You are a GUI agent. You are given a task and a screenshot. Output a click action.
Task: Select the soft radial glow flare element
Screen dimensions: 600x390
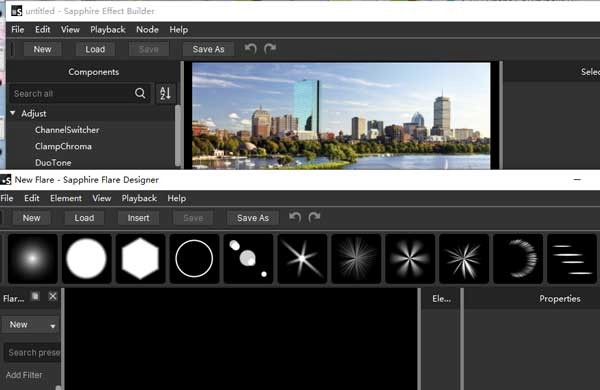pyautogui.click(x=33, y=259)
